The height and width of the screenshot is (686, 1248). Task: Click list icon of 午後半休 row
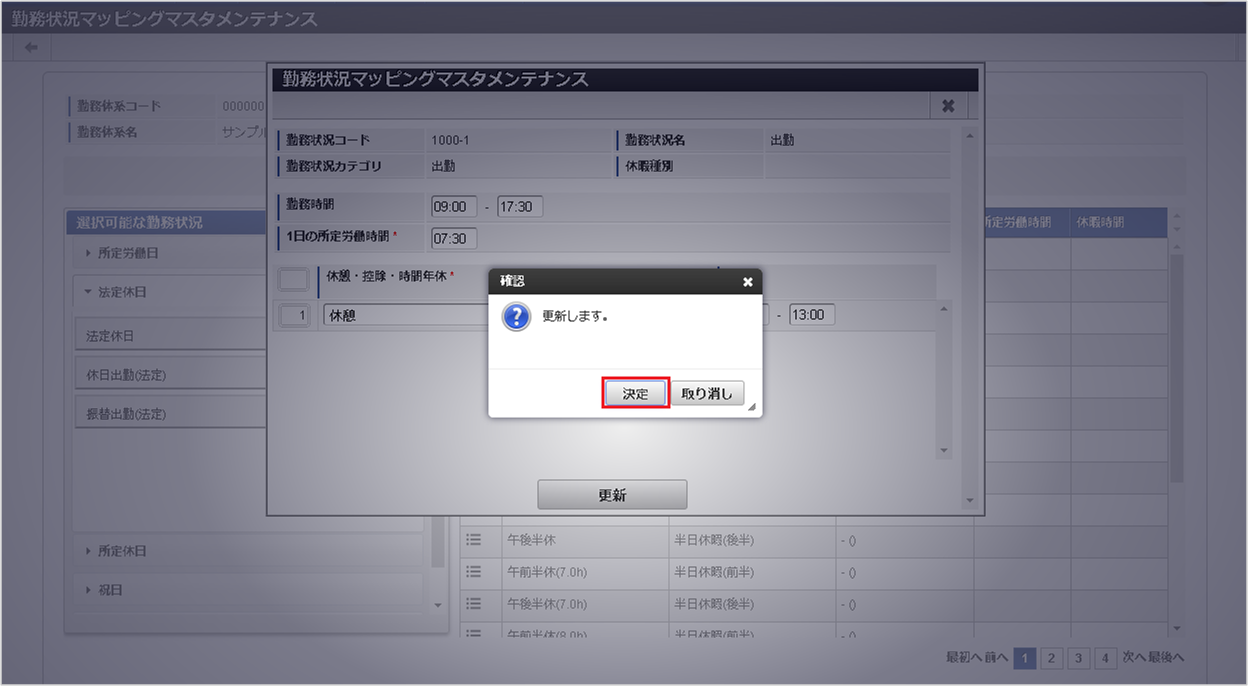(474, 539)
